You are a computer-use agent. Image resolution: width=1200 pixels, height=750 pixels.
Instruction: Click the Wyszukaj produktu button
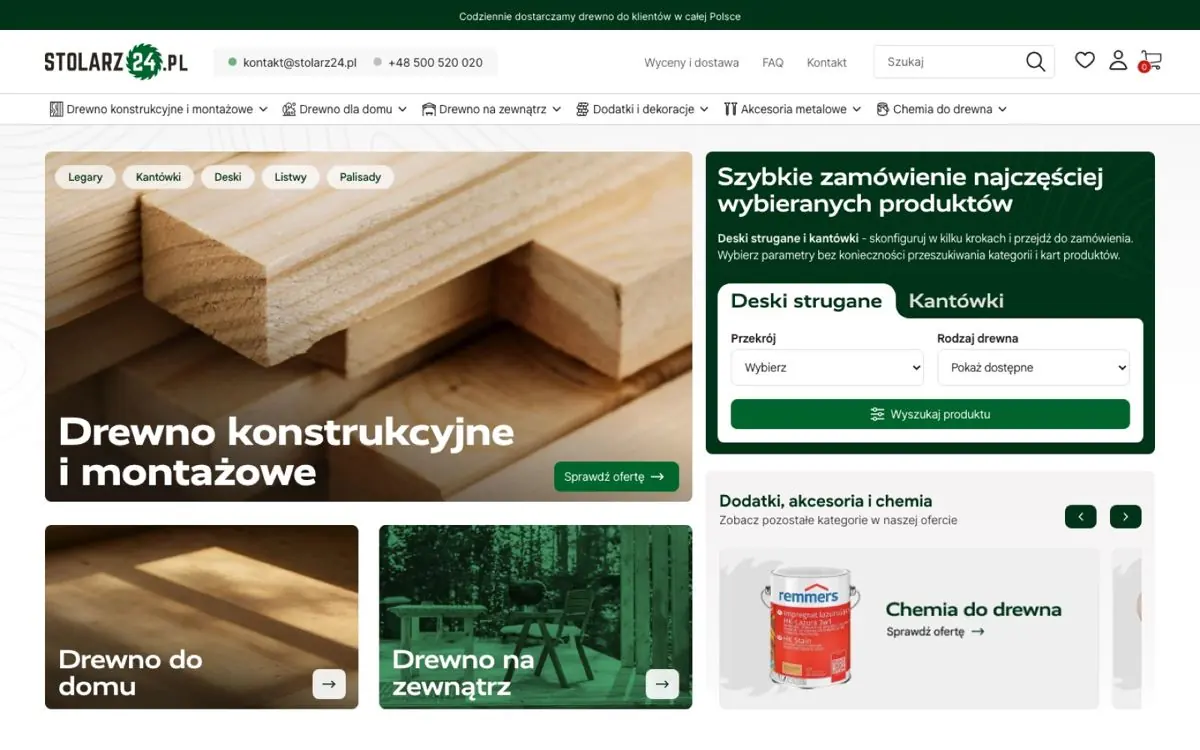pyautogui.click(x=930, y=414)
